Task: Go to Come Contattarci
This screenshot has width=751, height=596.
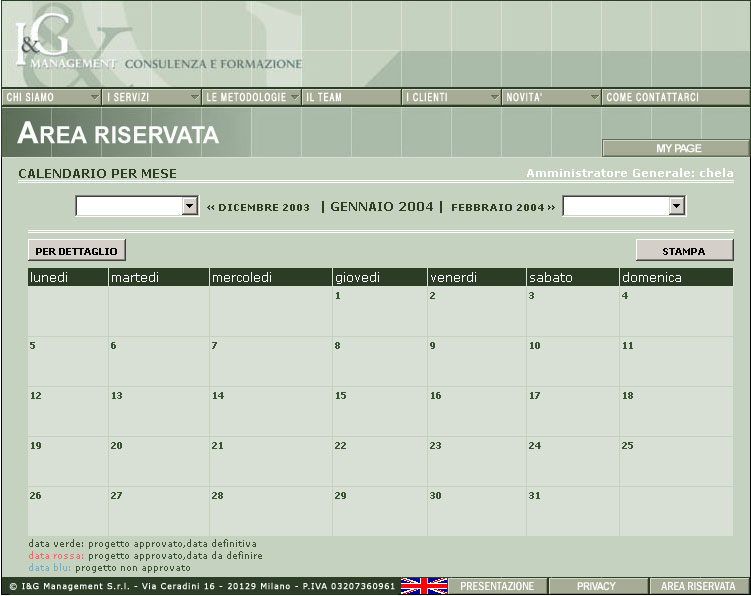Action: point(652,97)
